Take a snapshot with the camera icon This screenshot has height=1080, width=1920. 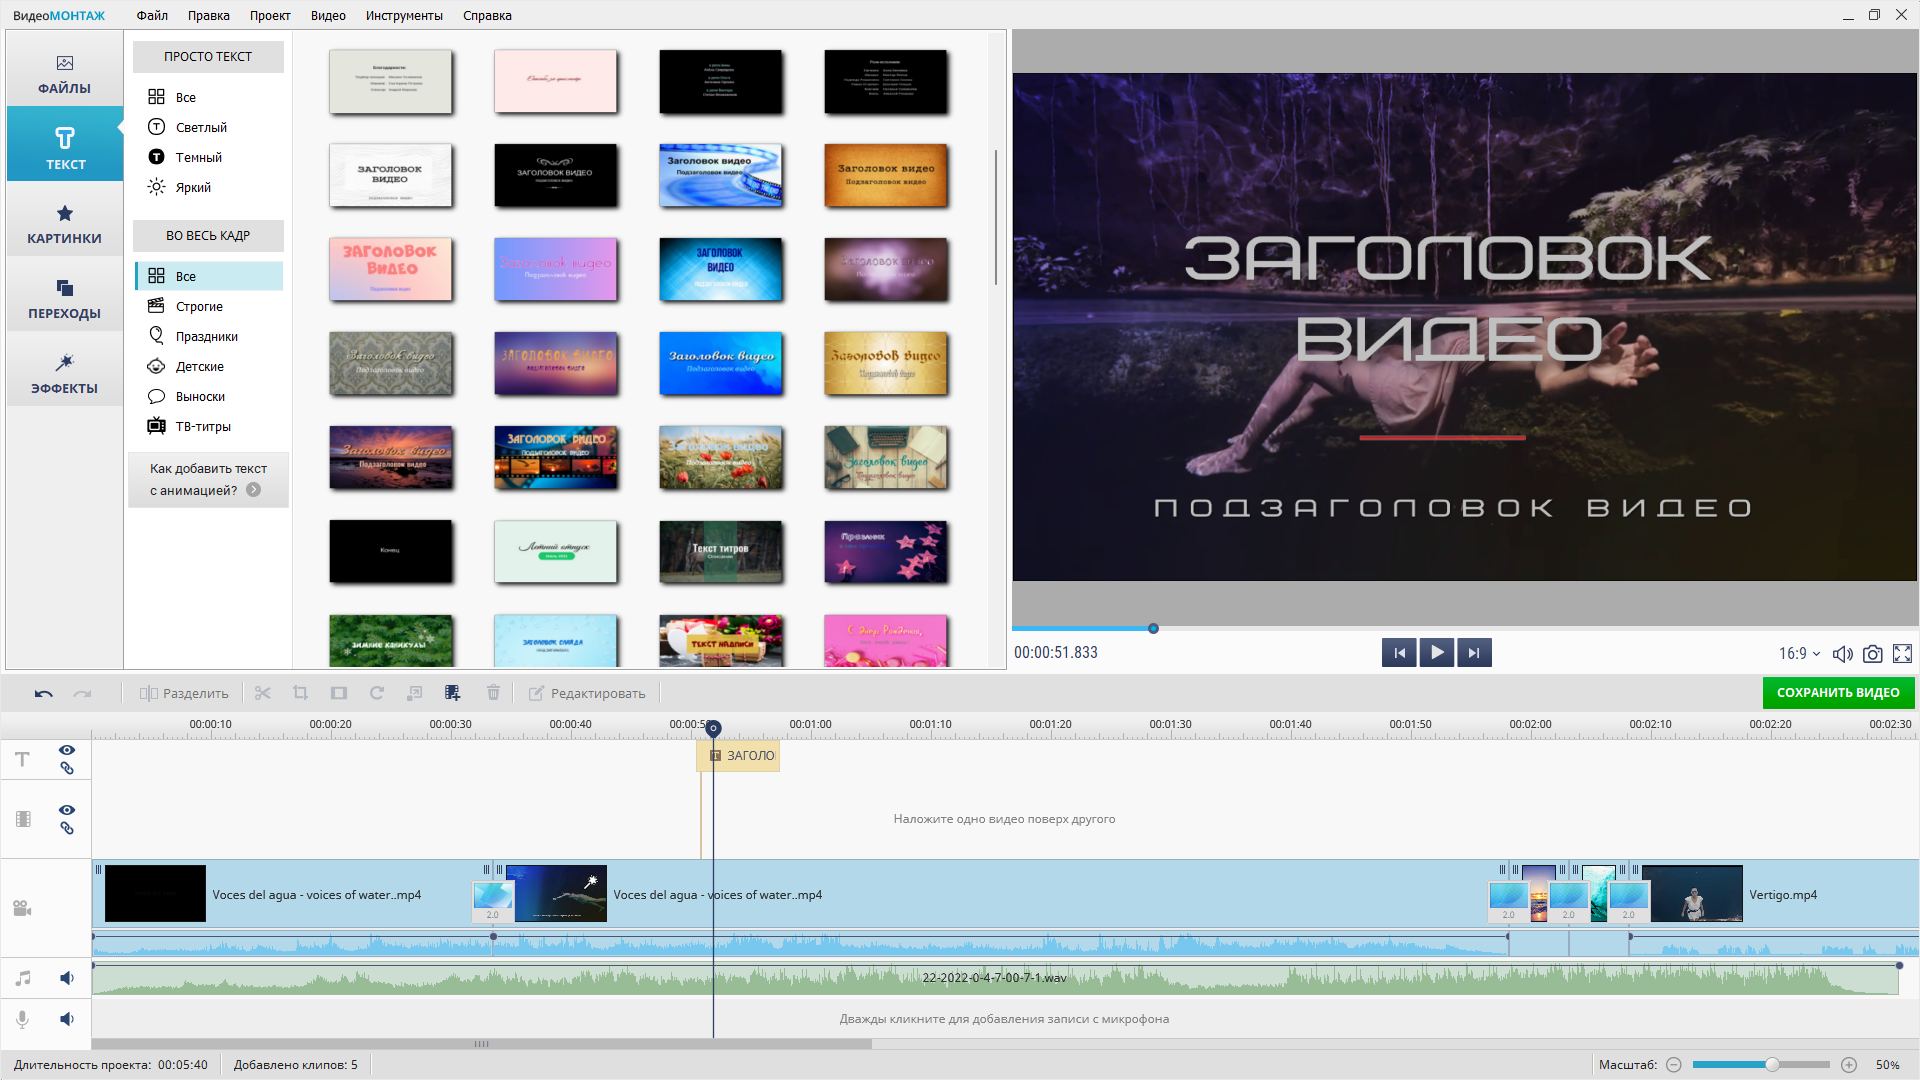(1872, 653)
